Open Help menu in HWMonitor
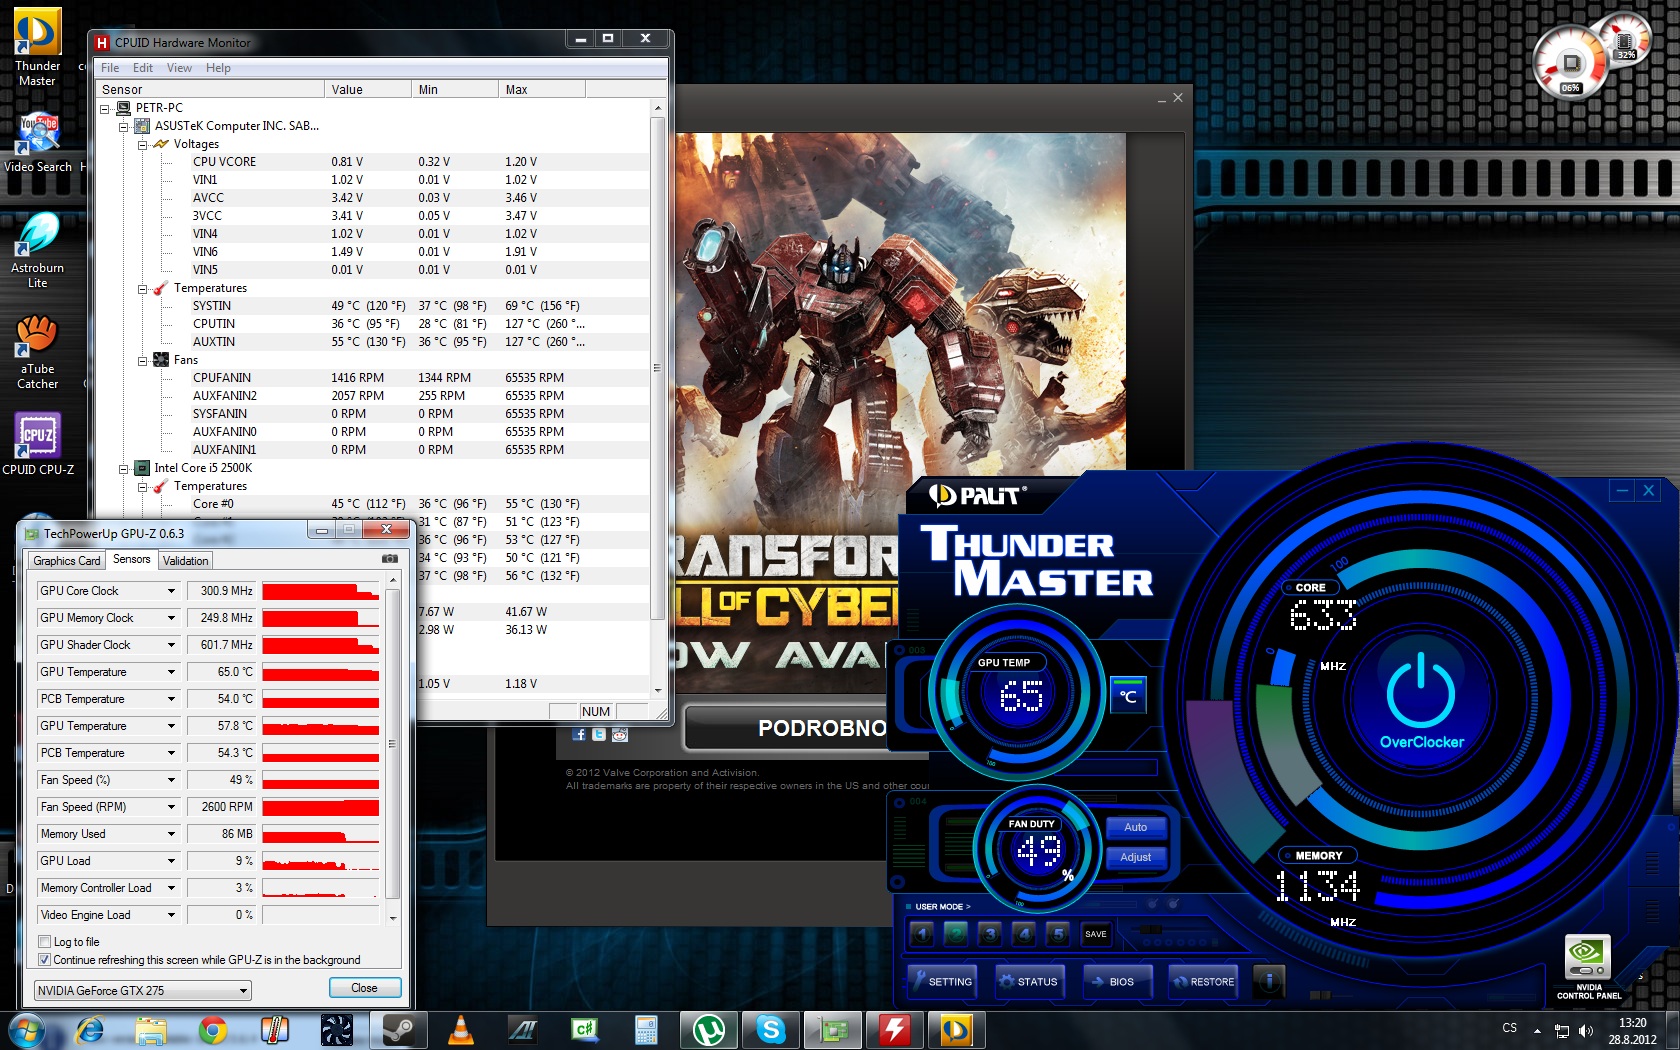 [x=218, y=68]
